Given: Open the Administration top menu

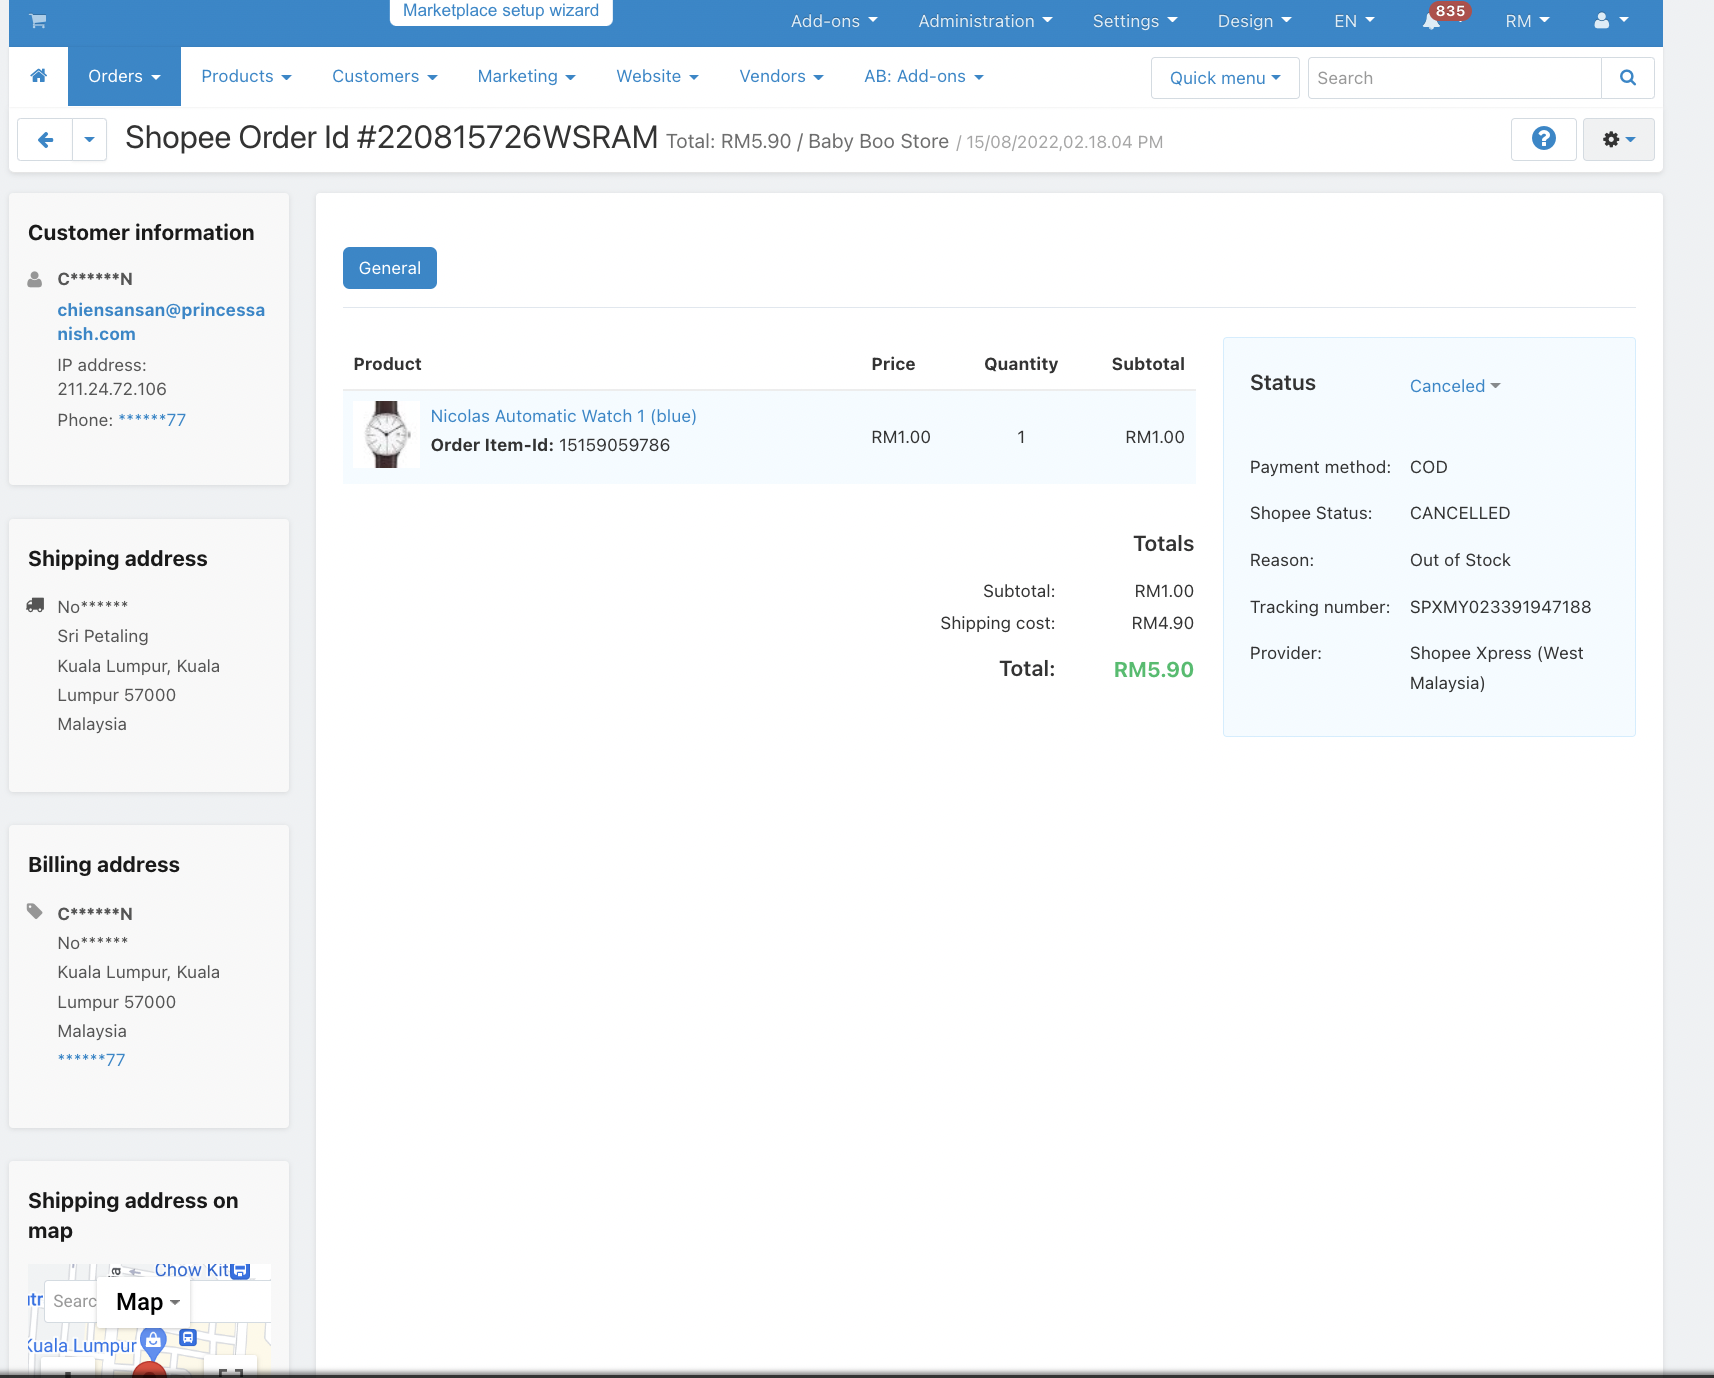Looking at the screenshot, I should click(985, 21).
